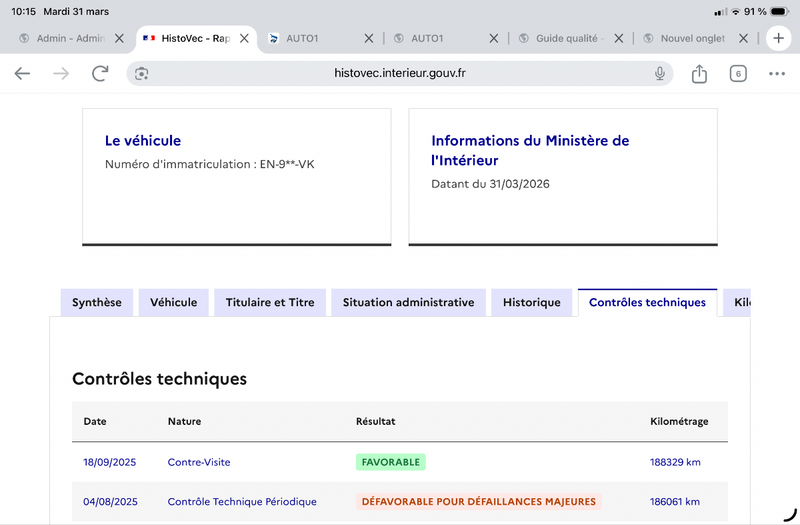Open the Historique tab
The image size is (800, 525).
point(532,303)
